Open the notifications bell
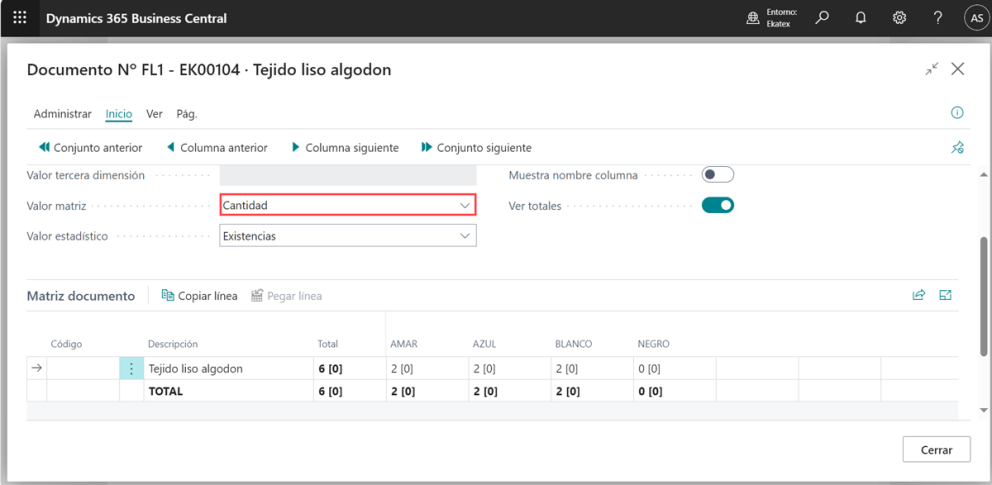The width and height of the screenshot is (992, 485). click(x=860, y=18)
